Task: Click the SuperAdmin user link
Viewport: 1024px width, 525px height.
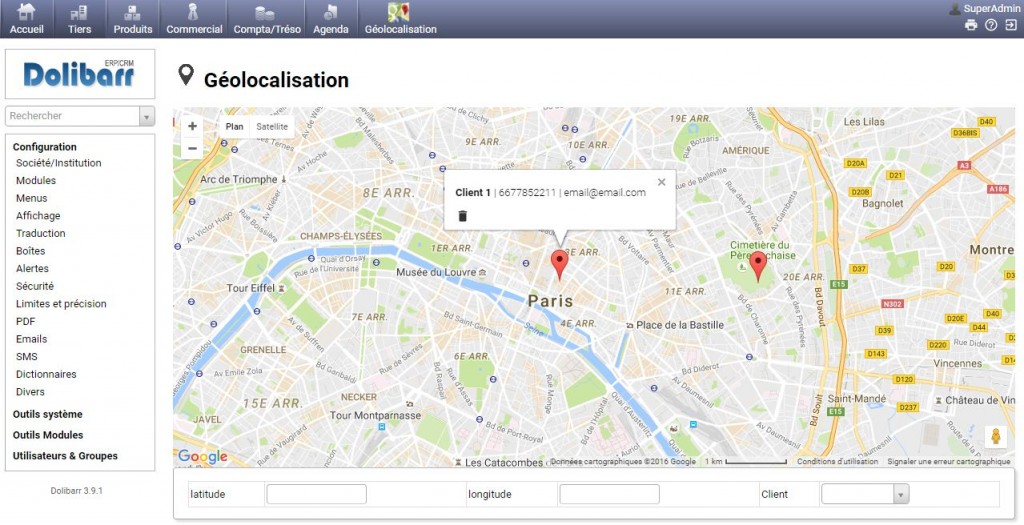Action: (x=990, y=8)
